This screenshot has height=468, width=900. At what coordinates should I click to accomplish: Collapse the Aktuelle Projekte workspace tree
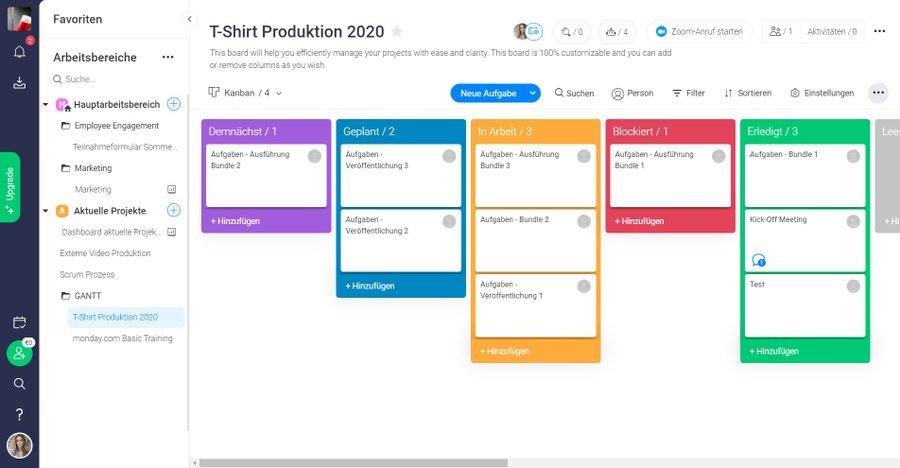46,211
